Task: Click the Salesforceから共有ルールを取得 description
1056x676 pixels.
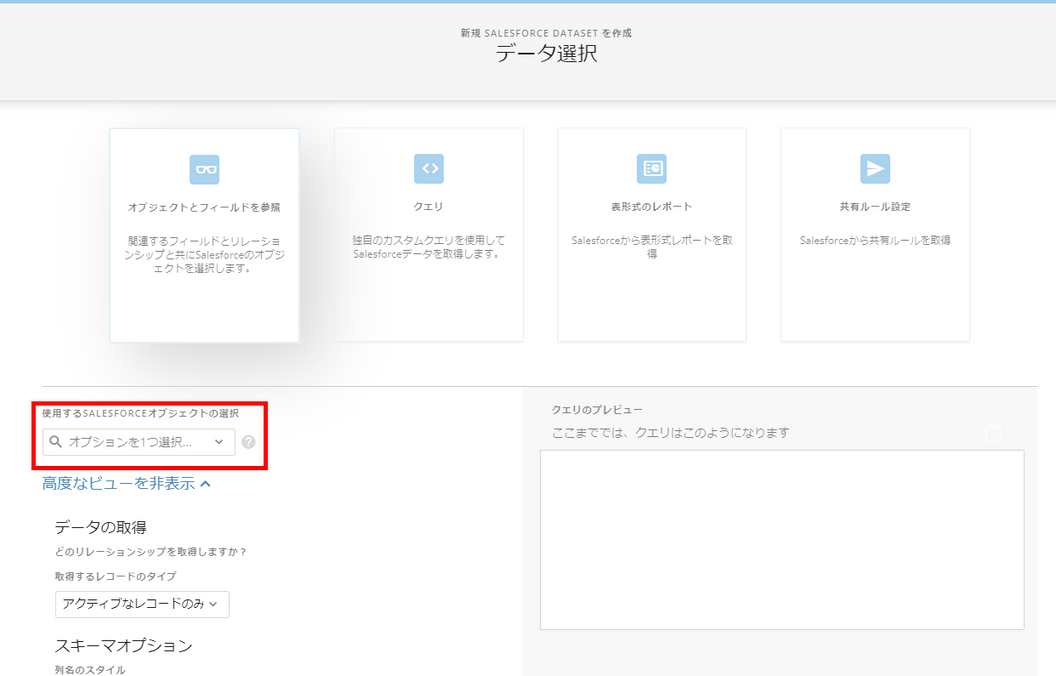Action: coord(875,240)
